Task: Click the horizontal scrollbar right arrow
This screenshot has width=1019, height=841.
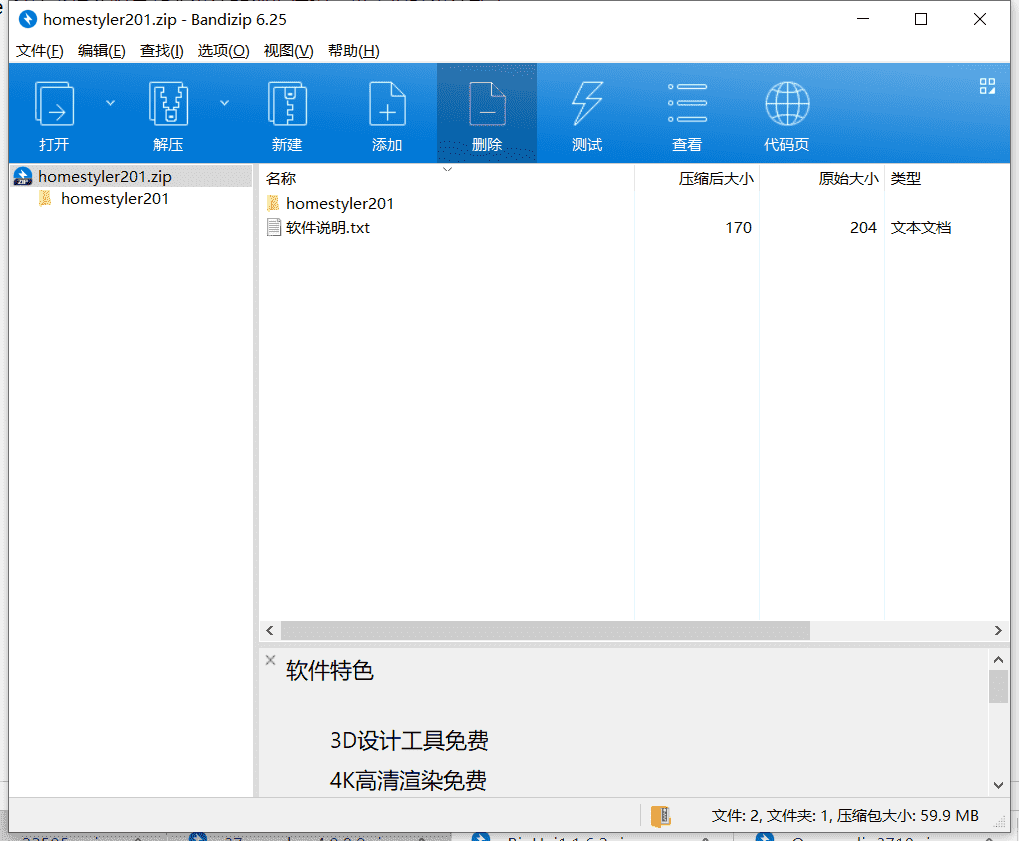Action: [998, 630]
